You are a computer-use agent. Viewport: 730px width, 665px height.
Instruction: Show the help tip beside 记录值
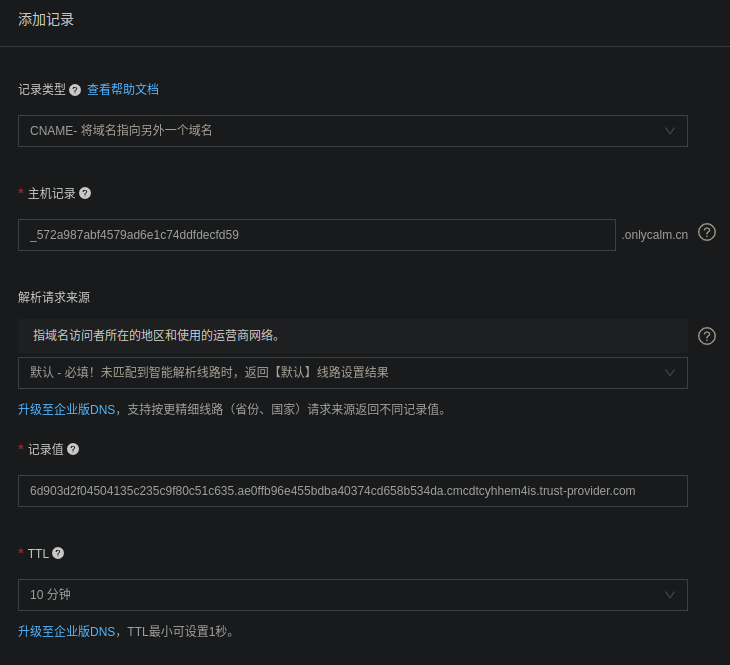point(73,449)
